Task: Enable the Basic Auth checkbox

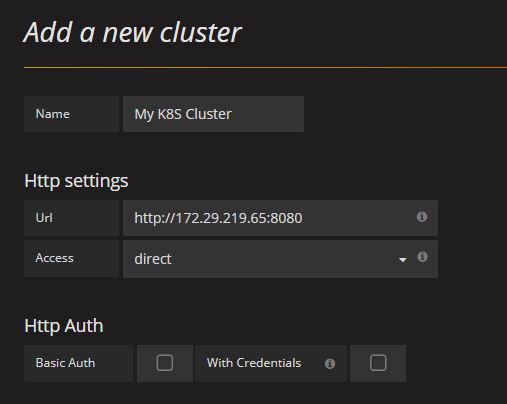Action: tap(165, 363)
